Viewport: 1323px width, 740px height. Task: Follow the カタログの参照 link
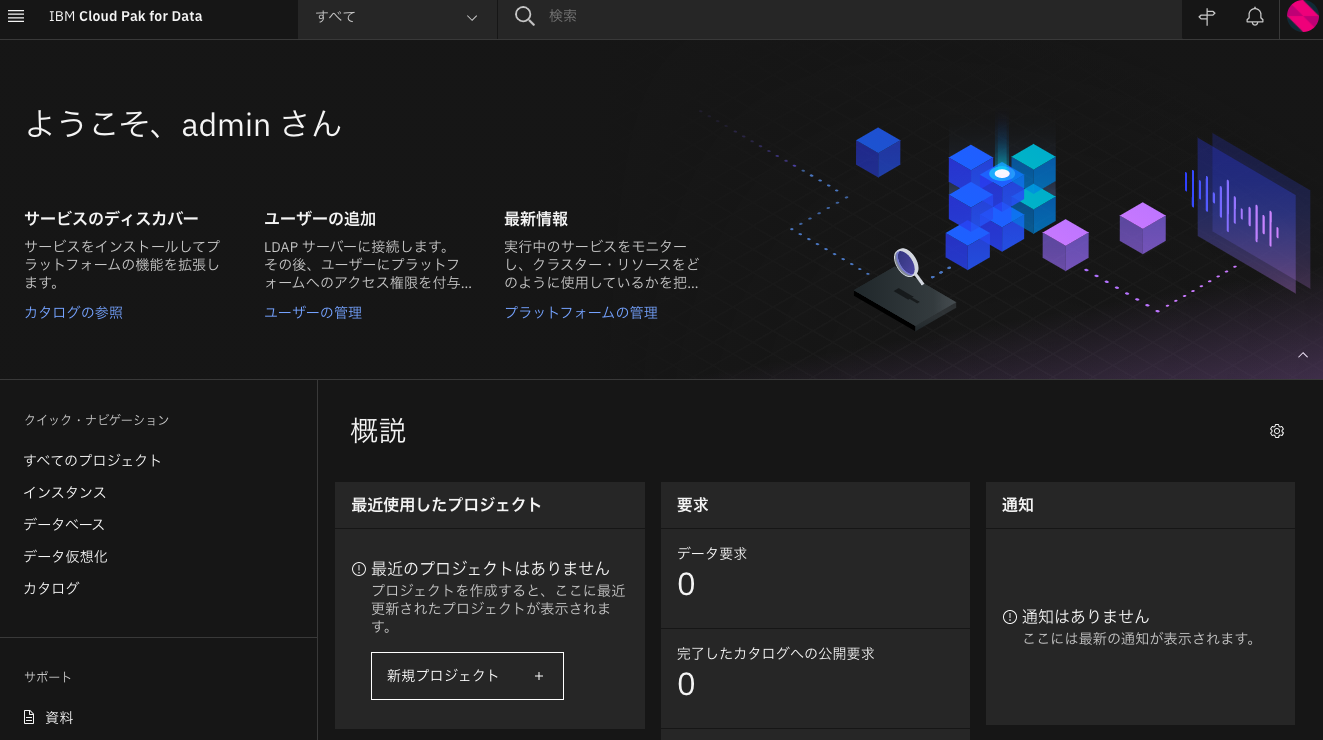[x=74, y=313]
